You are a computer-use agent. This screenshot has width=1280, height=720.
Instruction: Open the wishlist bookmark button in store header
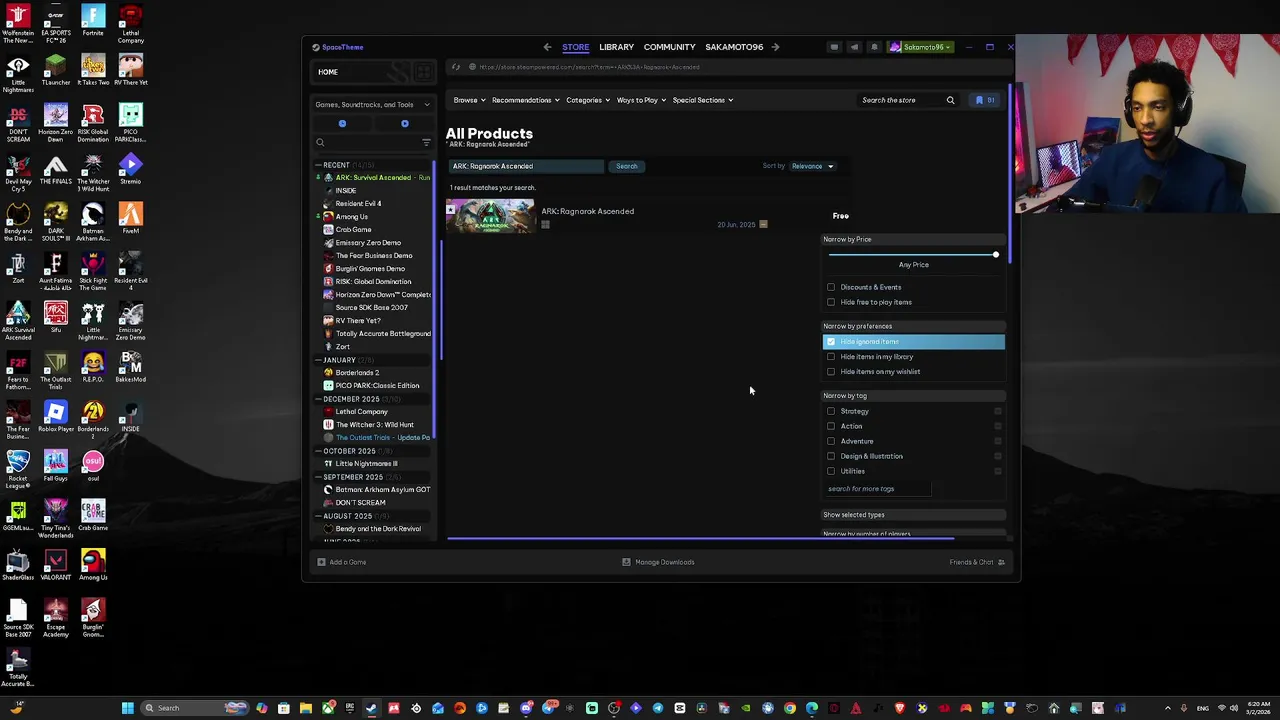(985, 100)
